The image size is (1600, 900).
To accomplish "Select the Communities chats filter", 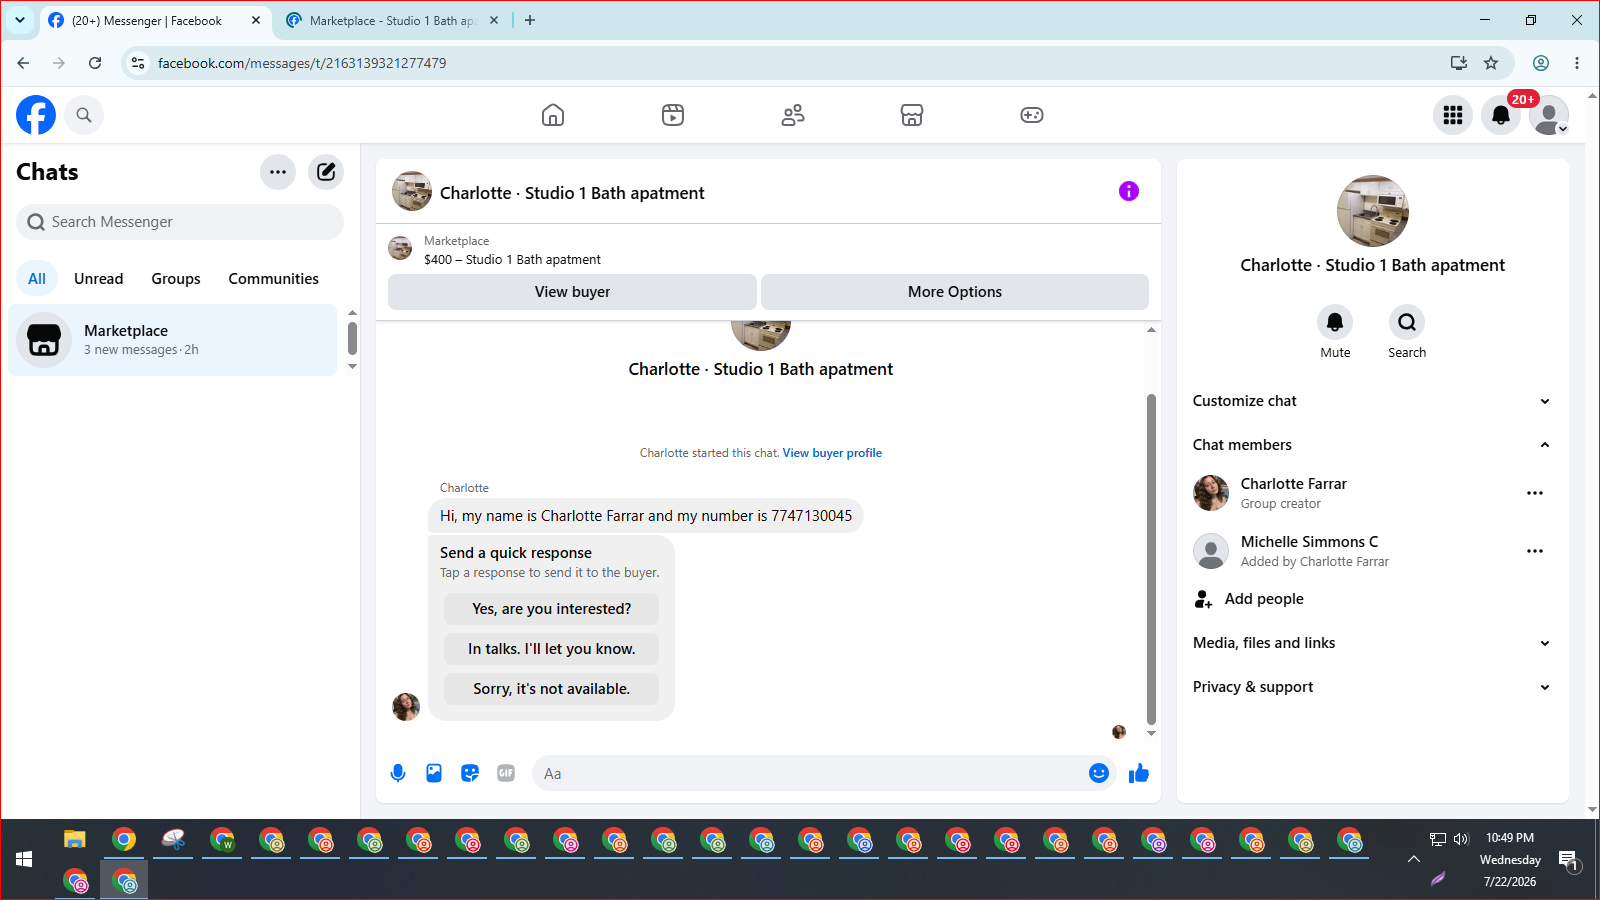I will point(274,279).
